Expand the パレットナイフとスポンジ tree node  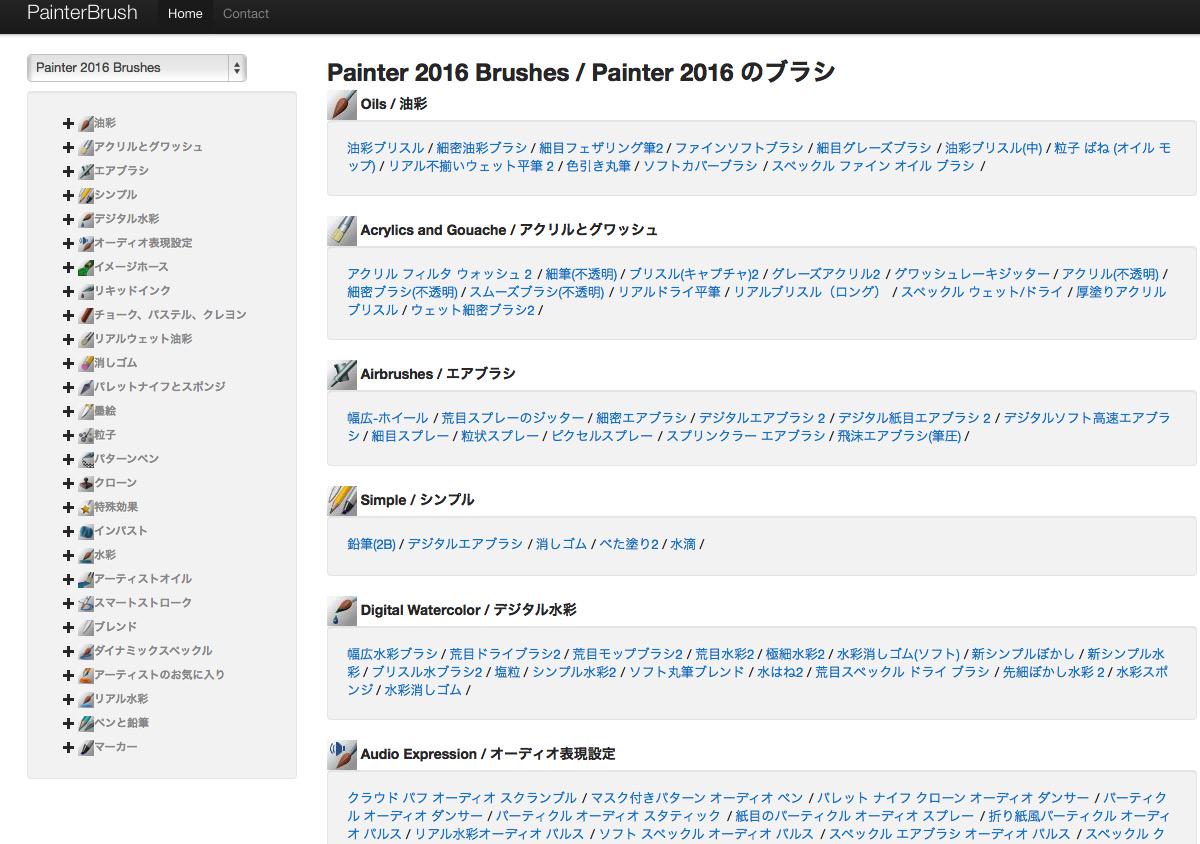(x=68, y=387)
